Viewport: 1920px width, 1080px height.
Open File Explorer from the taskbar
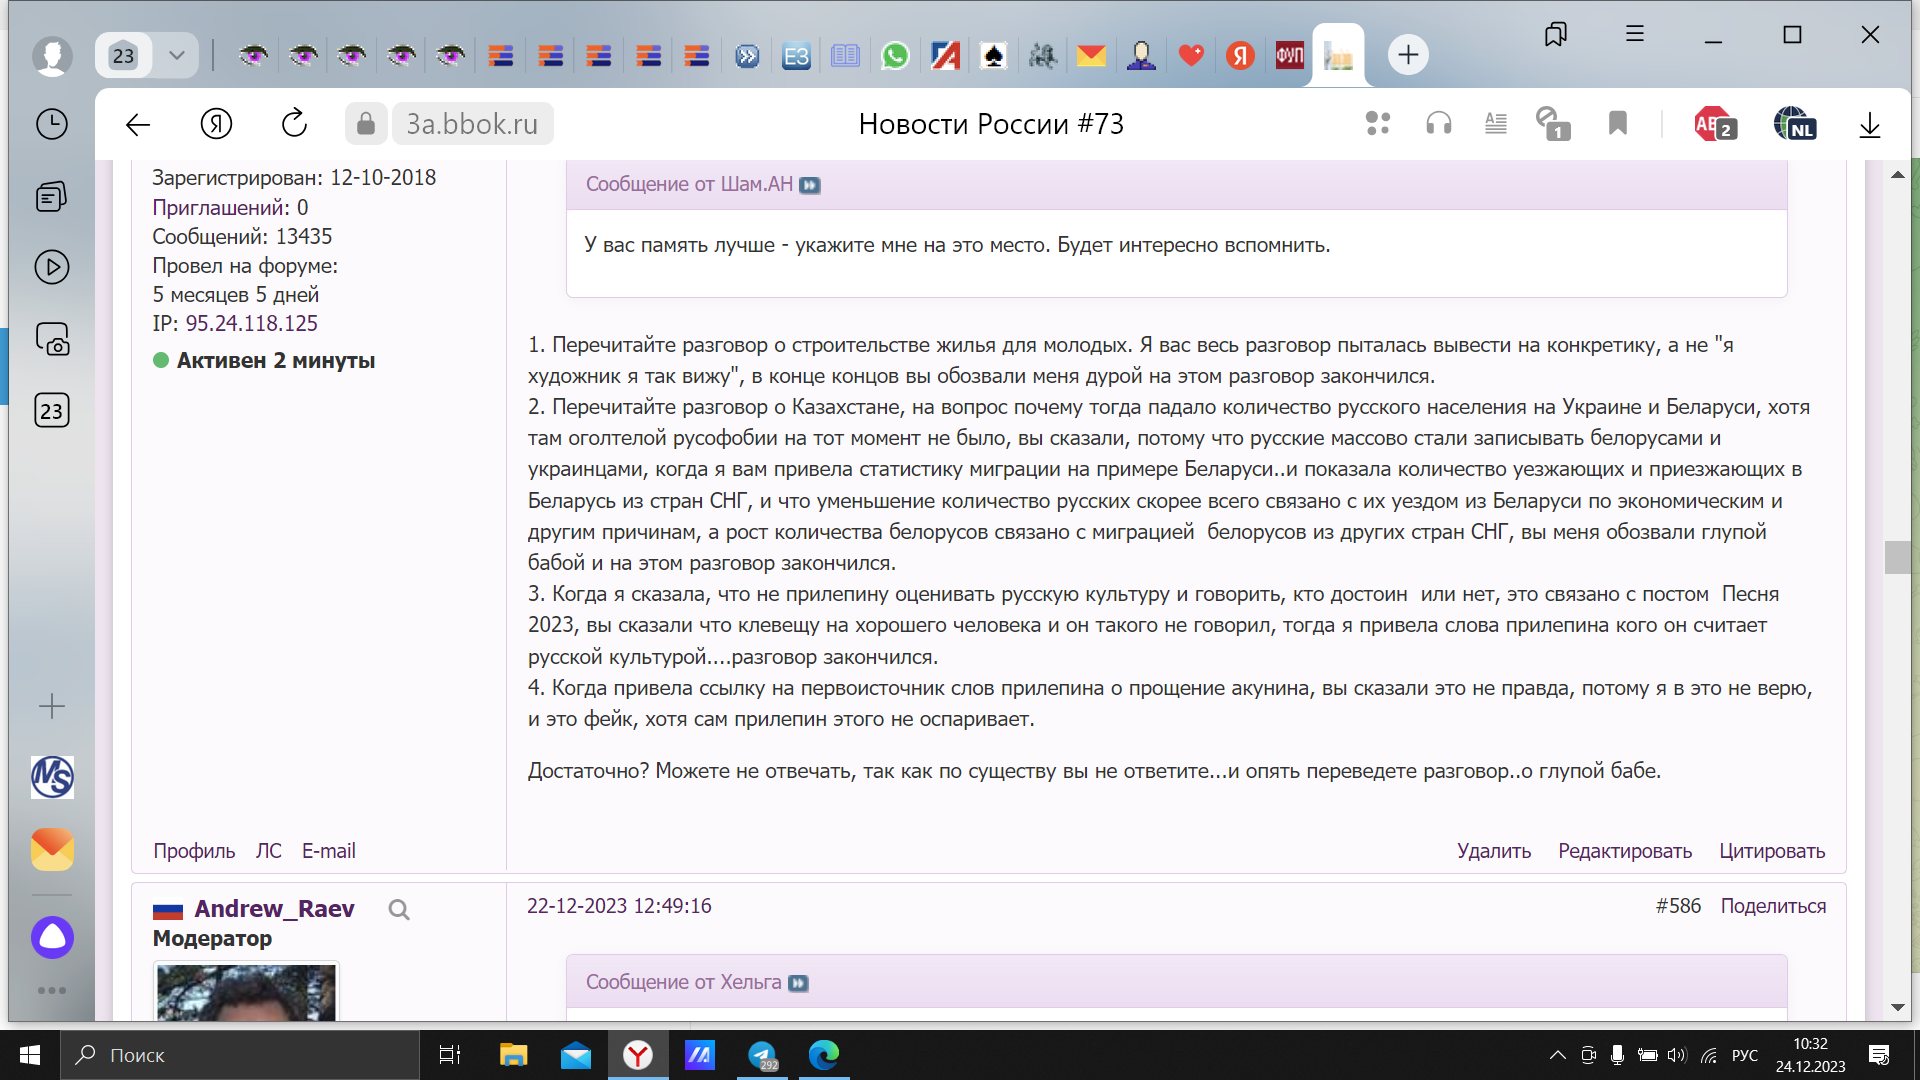pyautogui.click(x=513, y=1055)
